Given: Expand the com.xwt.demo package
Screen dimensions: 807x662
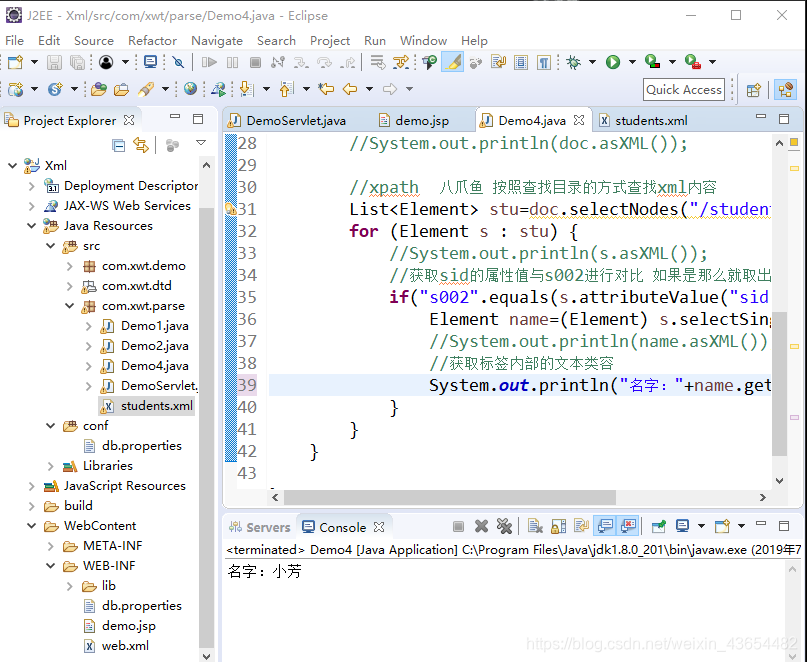Looking at the screenshot, I should 69,266.
